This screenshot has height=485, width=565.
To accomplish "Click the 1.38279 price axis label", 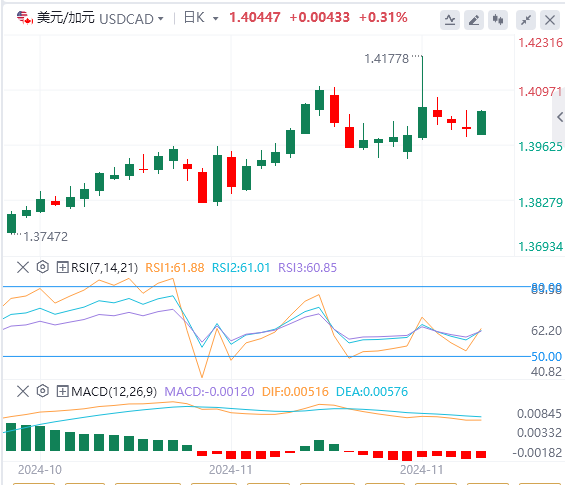I will point(540,203).
